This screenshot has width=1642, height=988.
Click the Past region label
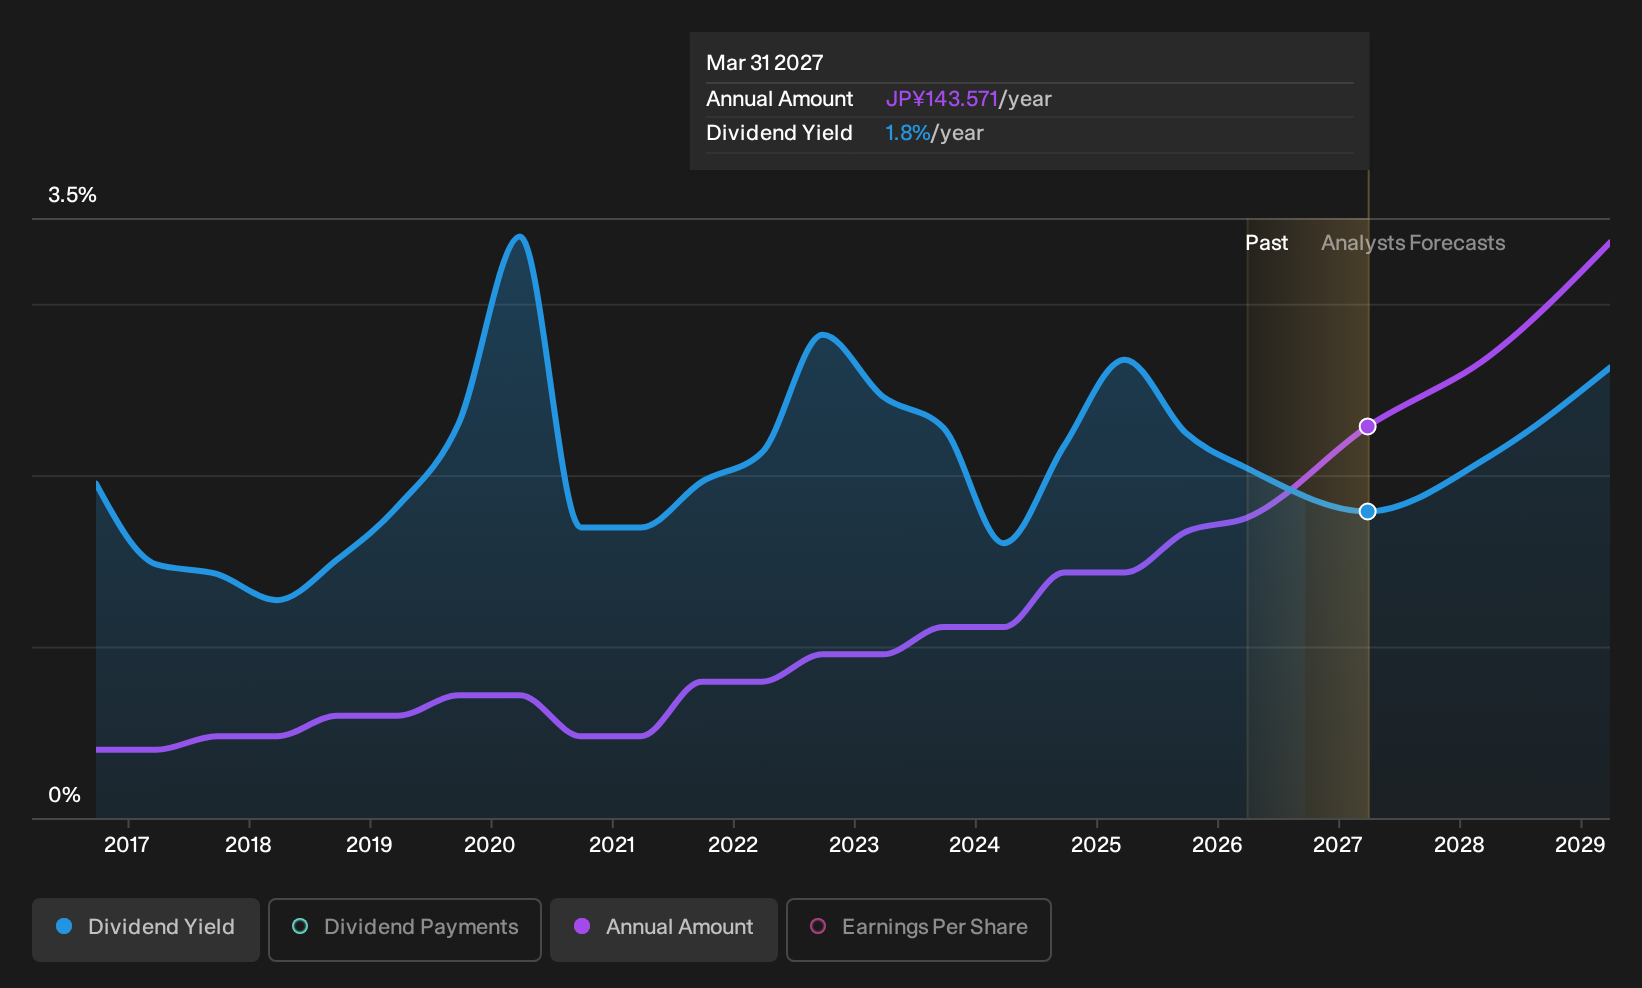coord(1266,243)
